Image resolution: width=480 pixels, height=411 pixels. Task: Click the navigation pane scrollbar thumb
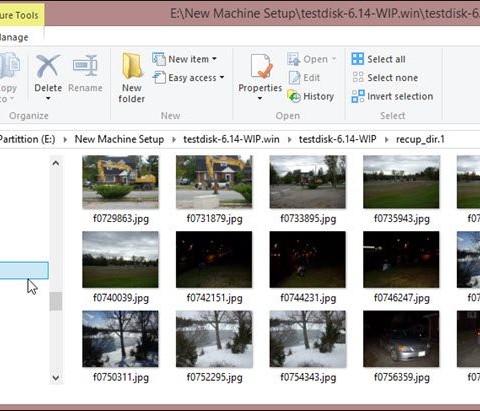pos(56,301)
